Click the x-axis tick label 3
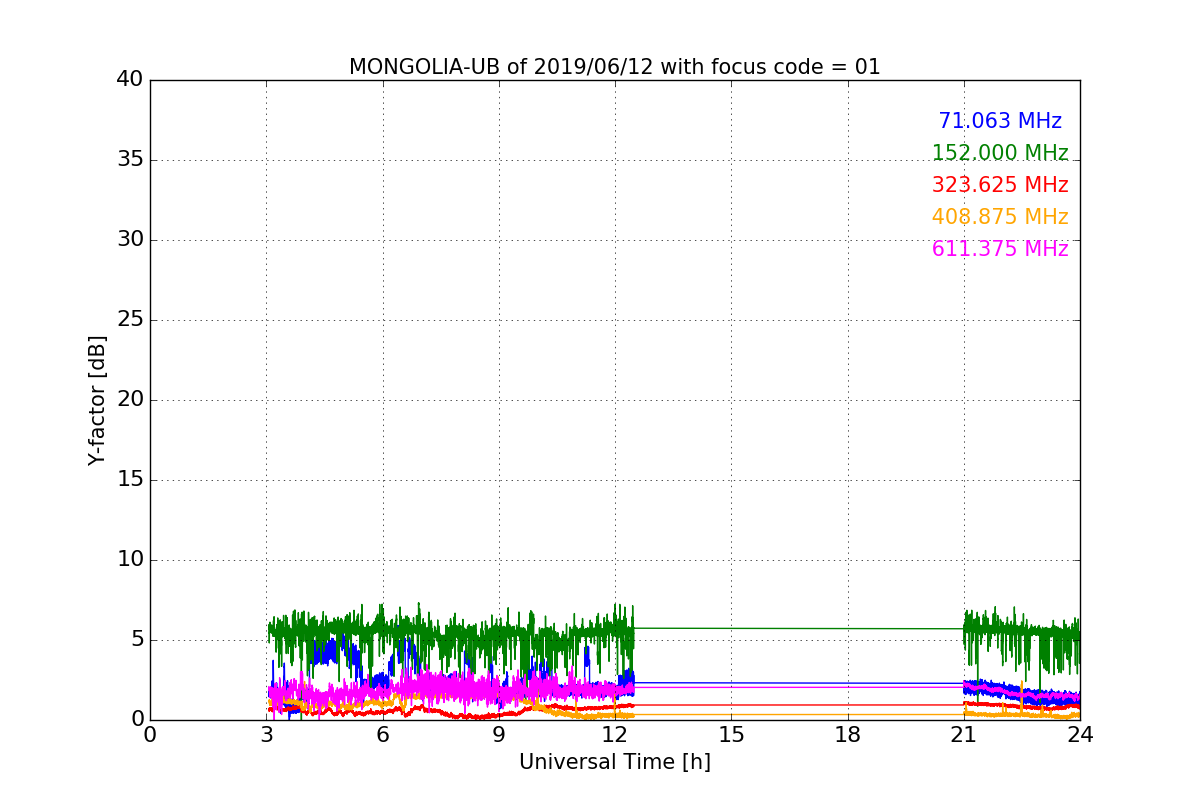Screen dimensions: 1200x800 (x=266, y=735)
